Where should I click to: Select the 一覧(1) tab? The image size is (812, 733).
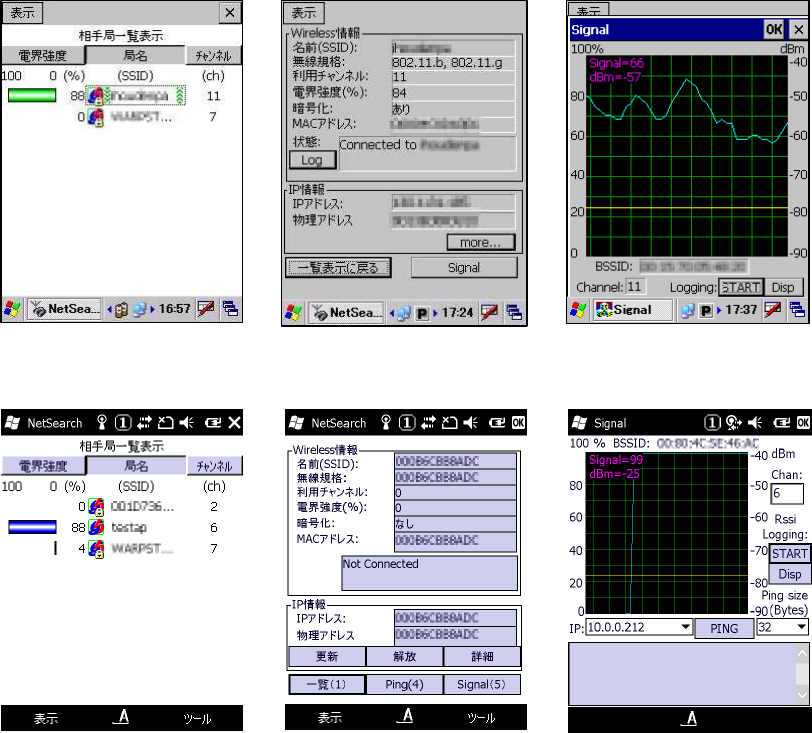[325, 684]
